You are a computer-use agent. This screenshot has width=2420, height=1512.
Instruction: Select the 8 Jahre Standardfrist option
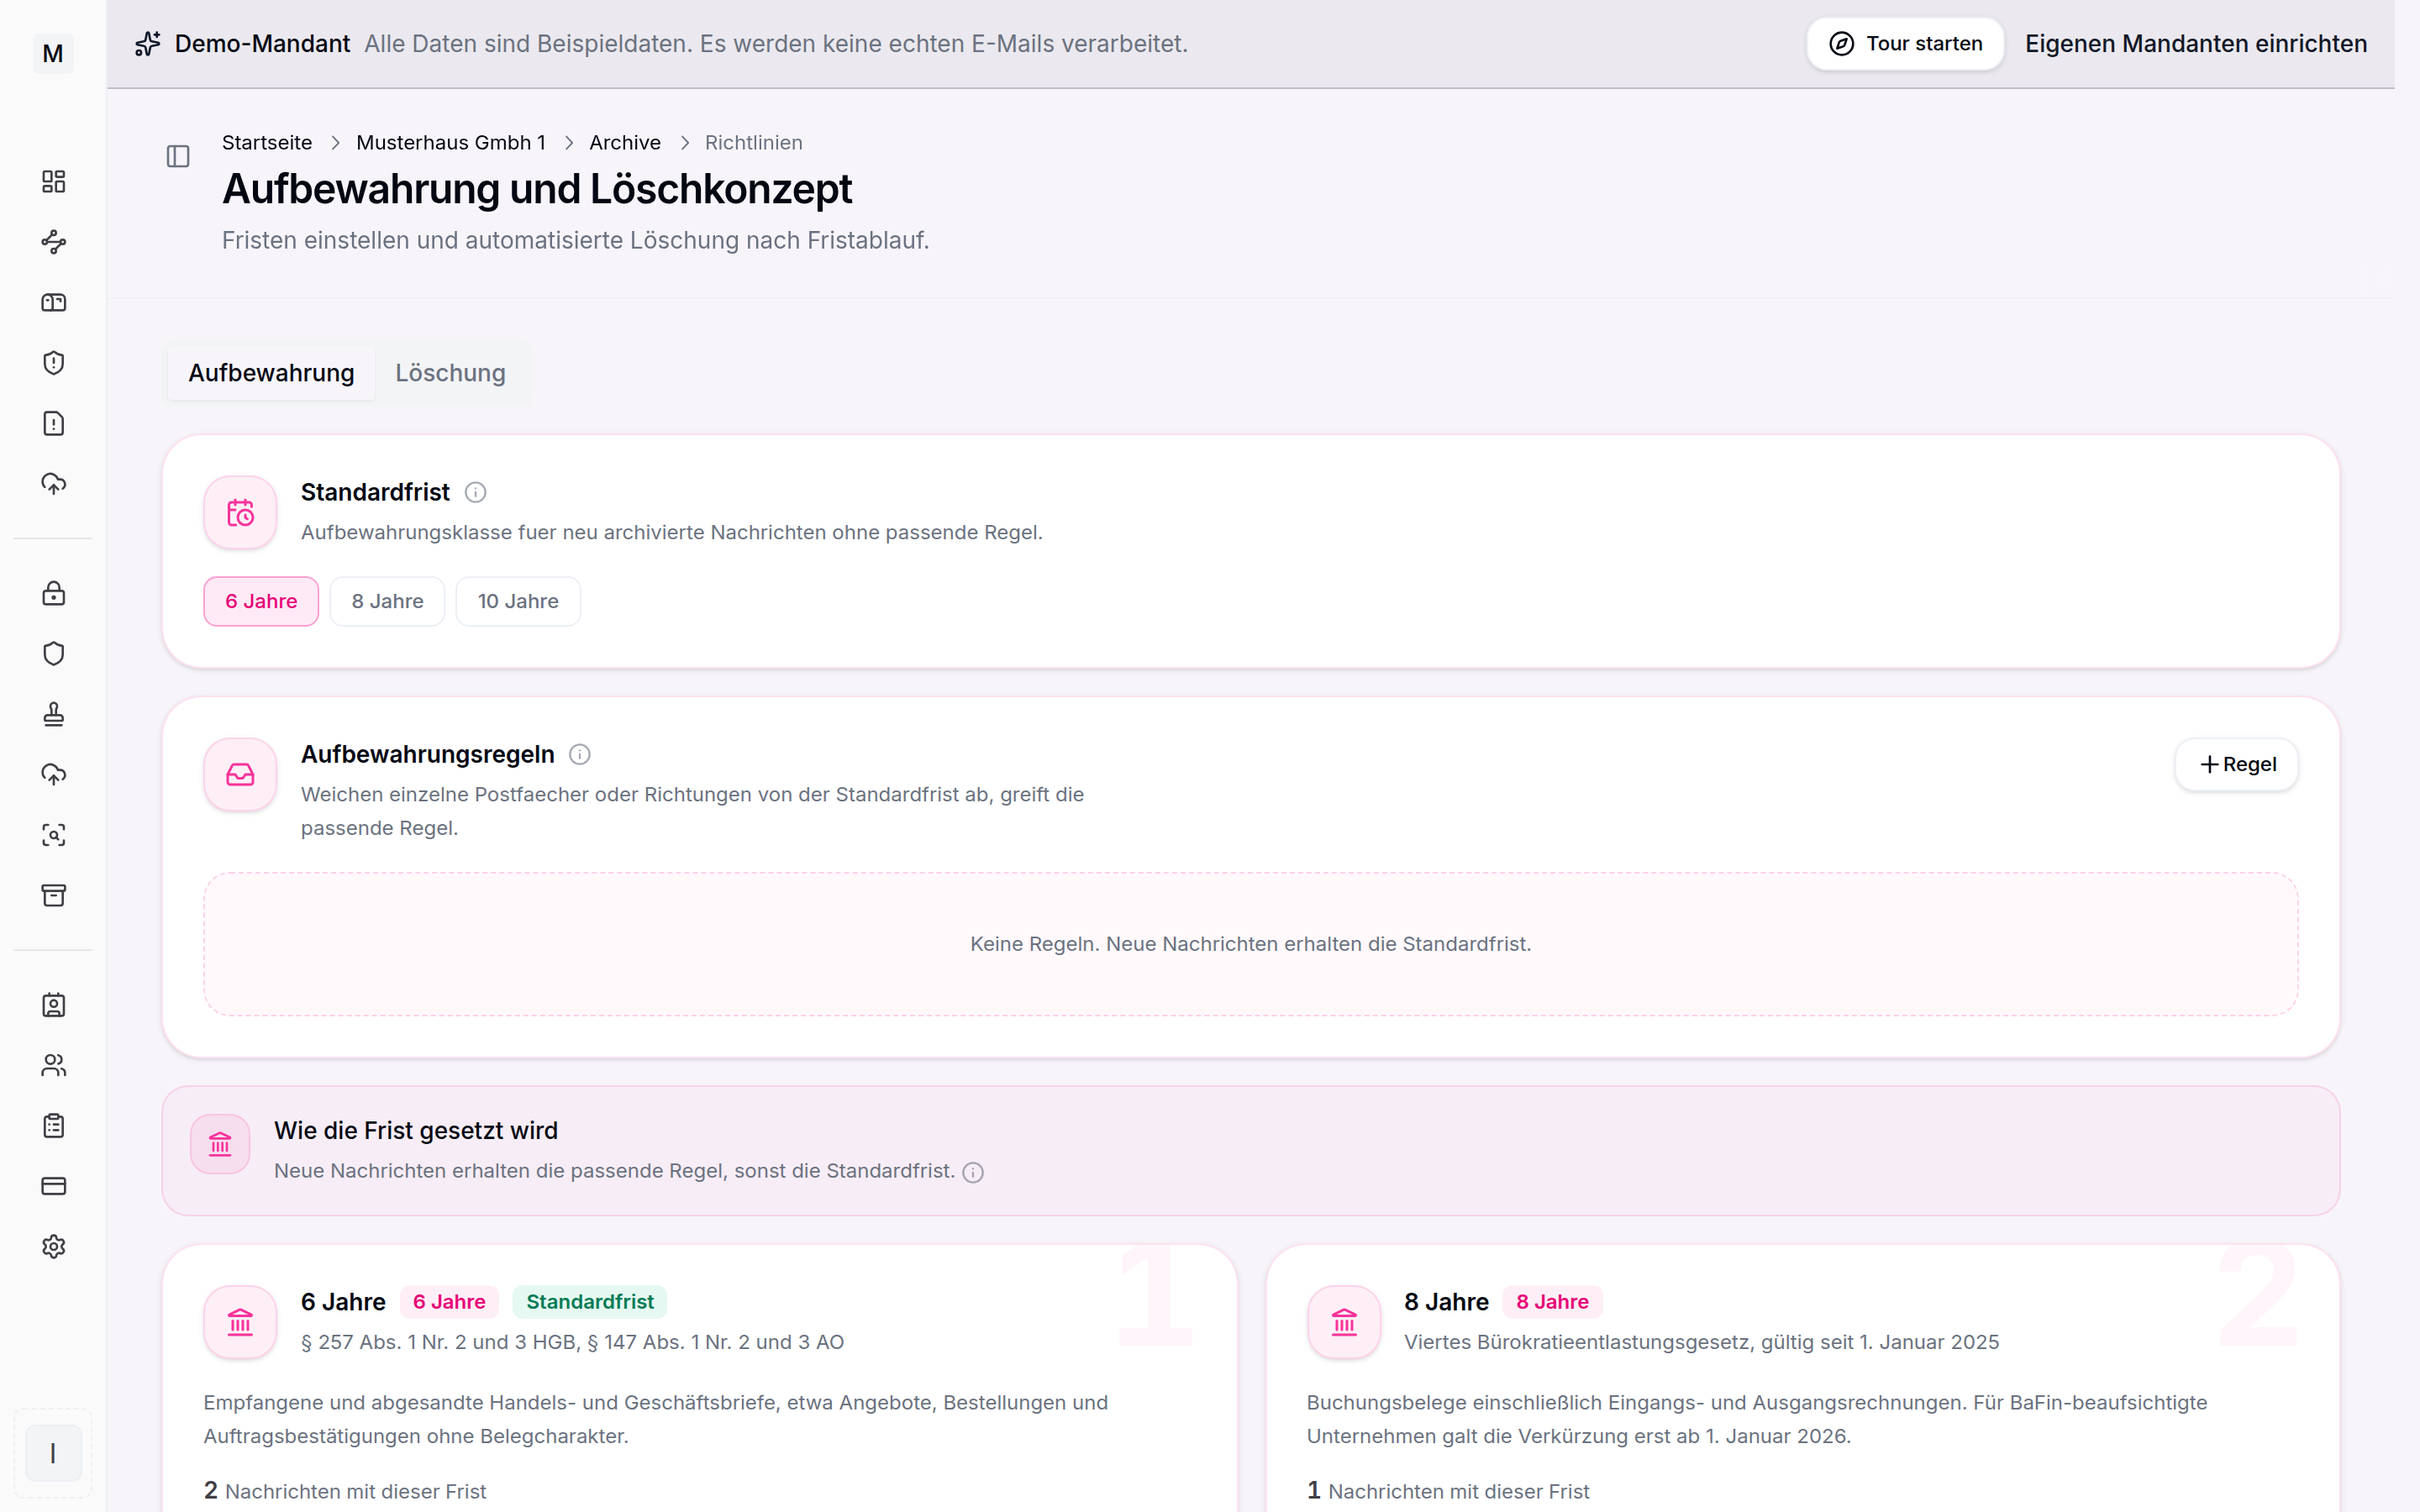tap(387, 601)
